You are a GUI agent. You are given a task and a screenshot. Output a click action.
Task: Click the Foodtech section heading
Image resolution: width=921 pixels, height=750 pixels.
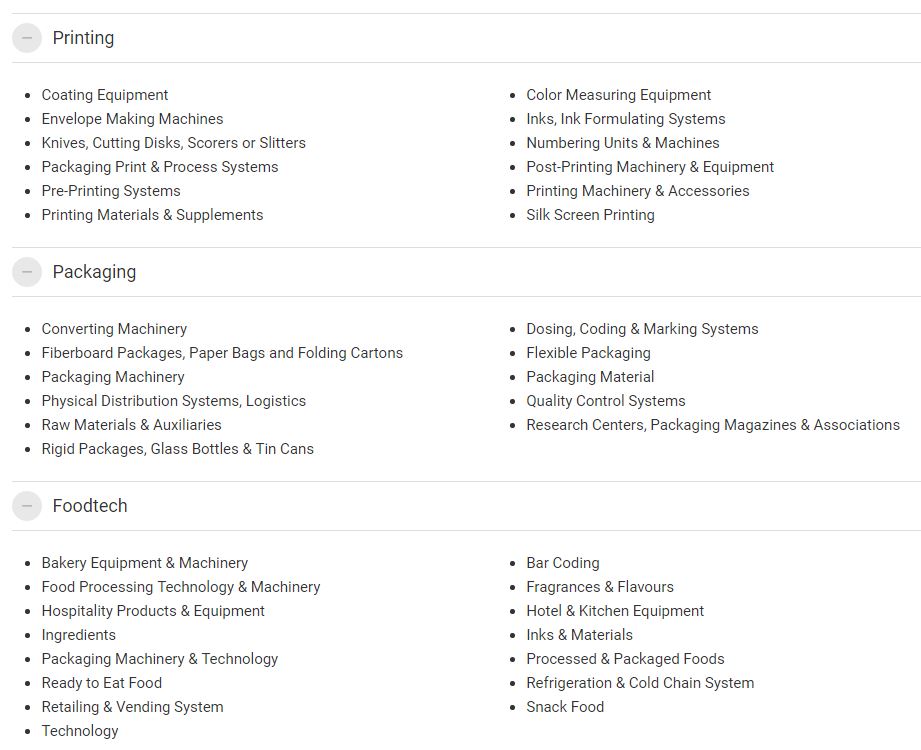coord(90,506)
